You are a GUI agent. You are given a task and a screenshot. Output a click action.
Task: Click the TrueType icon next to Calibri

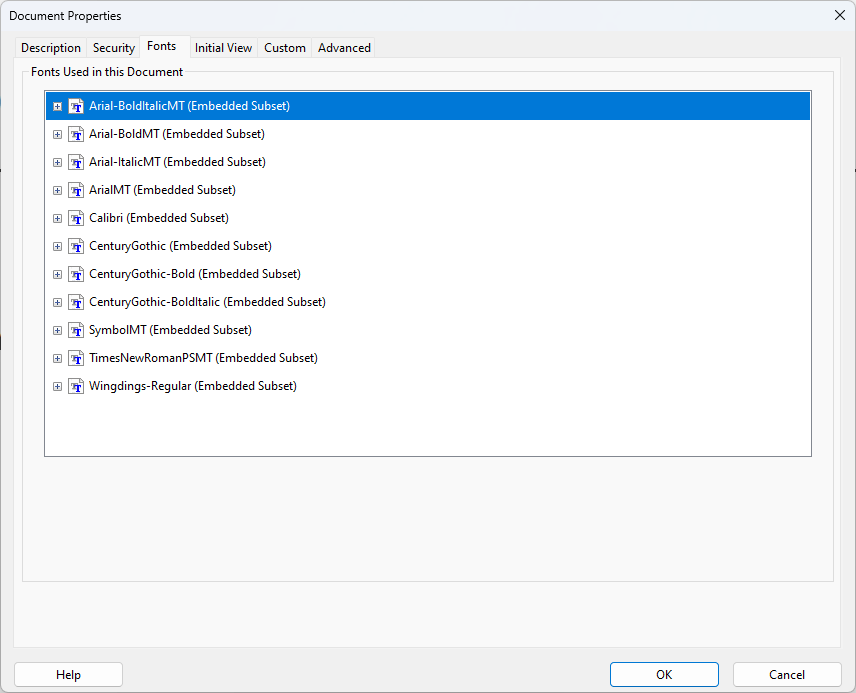tap(76, 218)
